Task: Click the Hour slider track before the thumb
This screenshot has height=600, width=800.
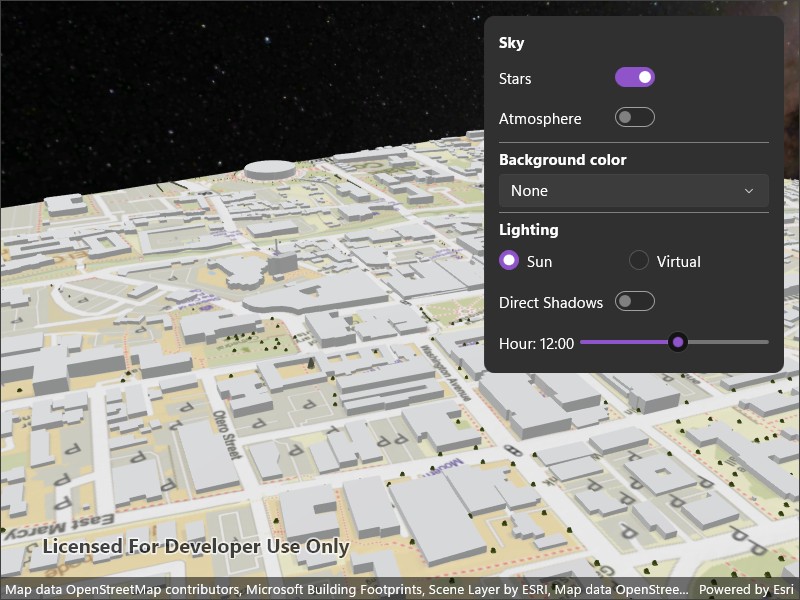Action: tap(624, 342)
